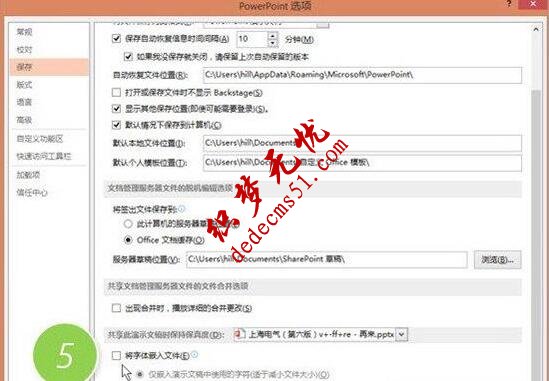Close the PowerPoint 选项 dialog
Image resolution: width=549 pixels, height=381 pixels.
[533, 4]
